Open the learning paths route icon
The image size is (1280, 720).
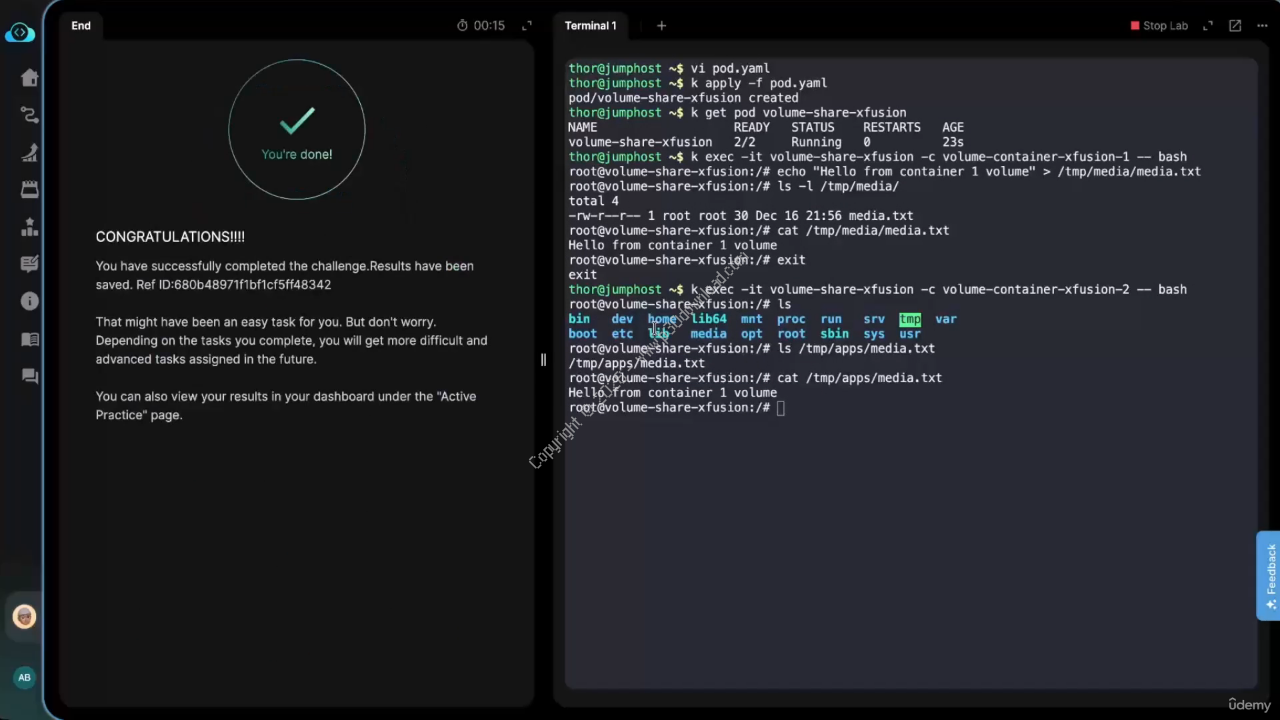(x=29, y=115)
